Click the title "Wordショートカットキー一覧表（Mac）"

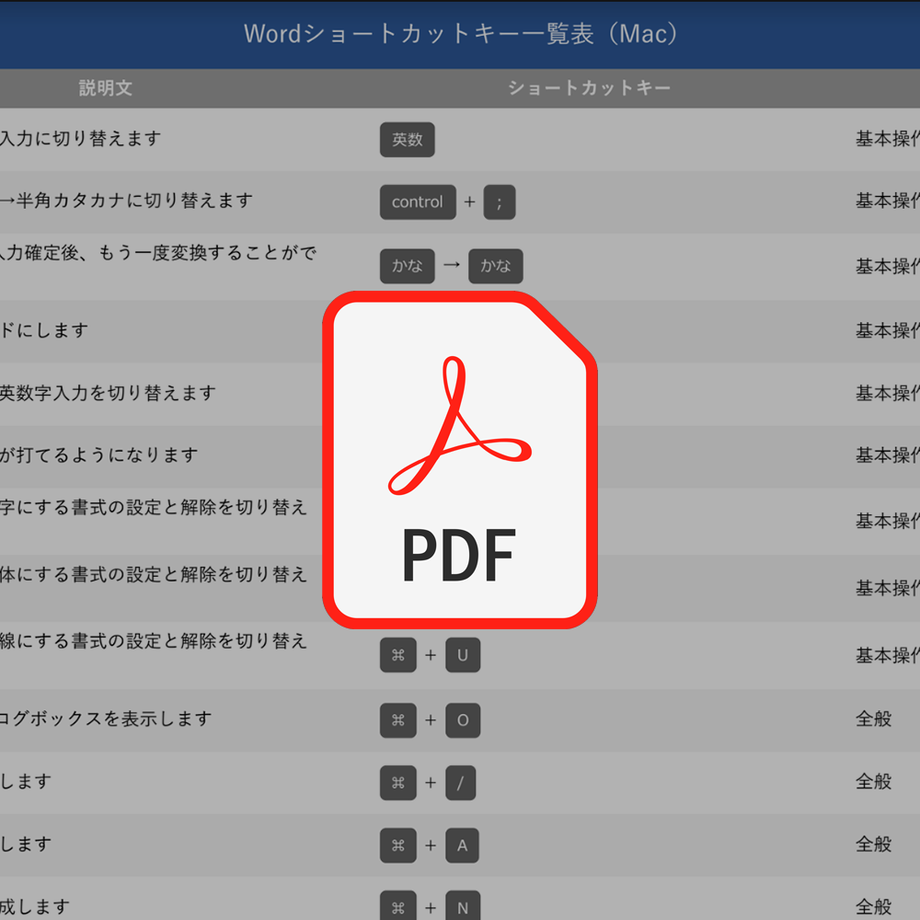[x=461, y=33]
